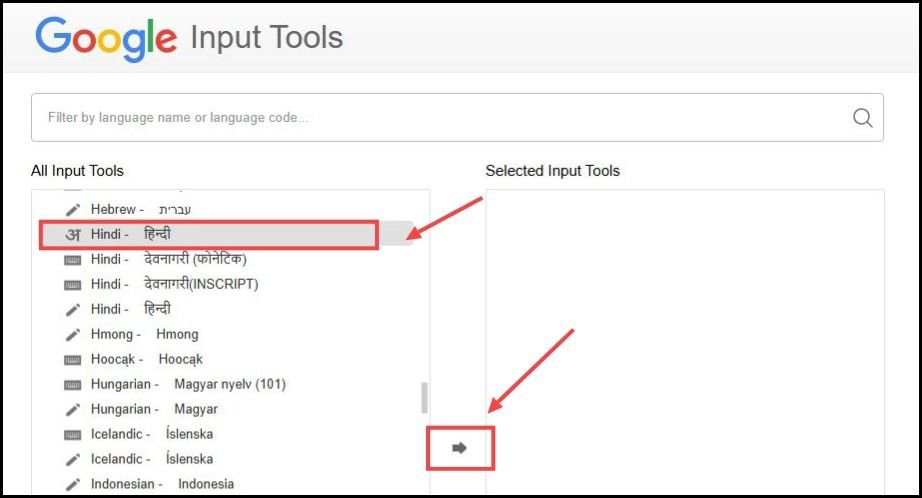Click the All Input Tools heading
Screen dimensions: 922x498
coord(77,171)
